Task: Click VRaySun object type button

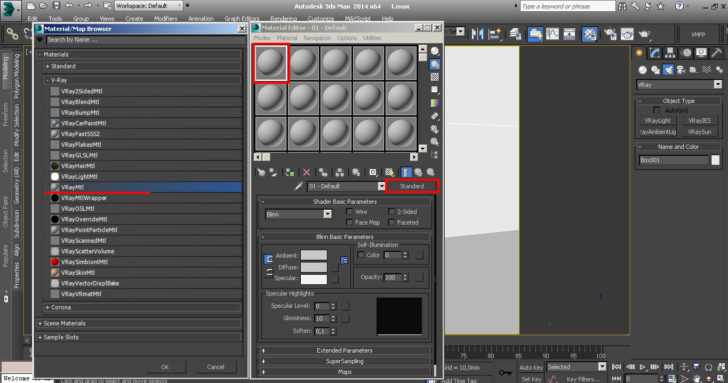Action: click(700, 132)
